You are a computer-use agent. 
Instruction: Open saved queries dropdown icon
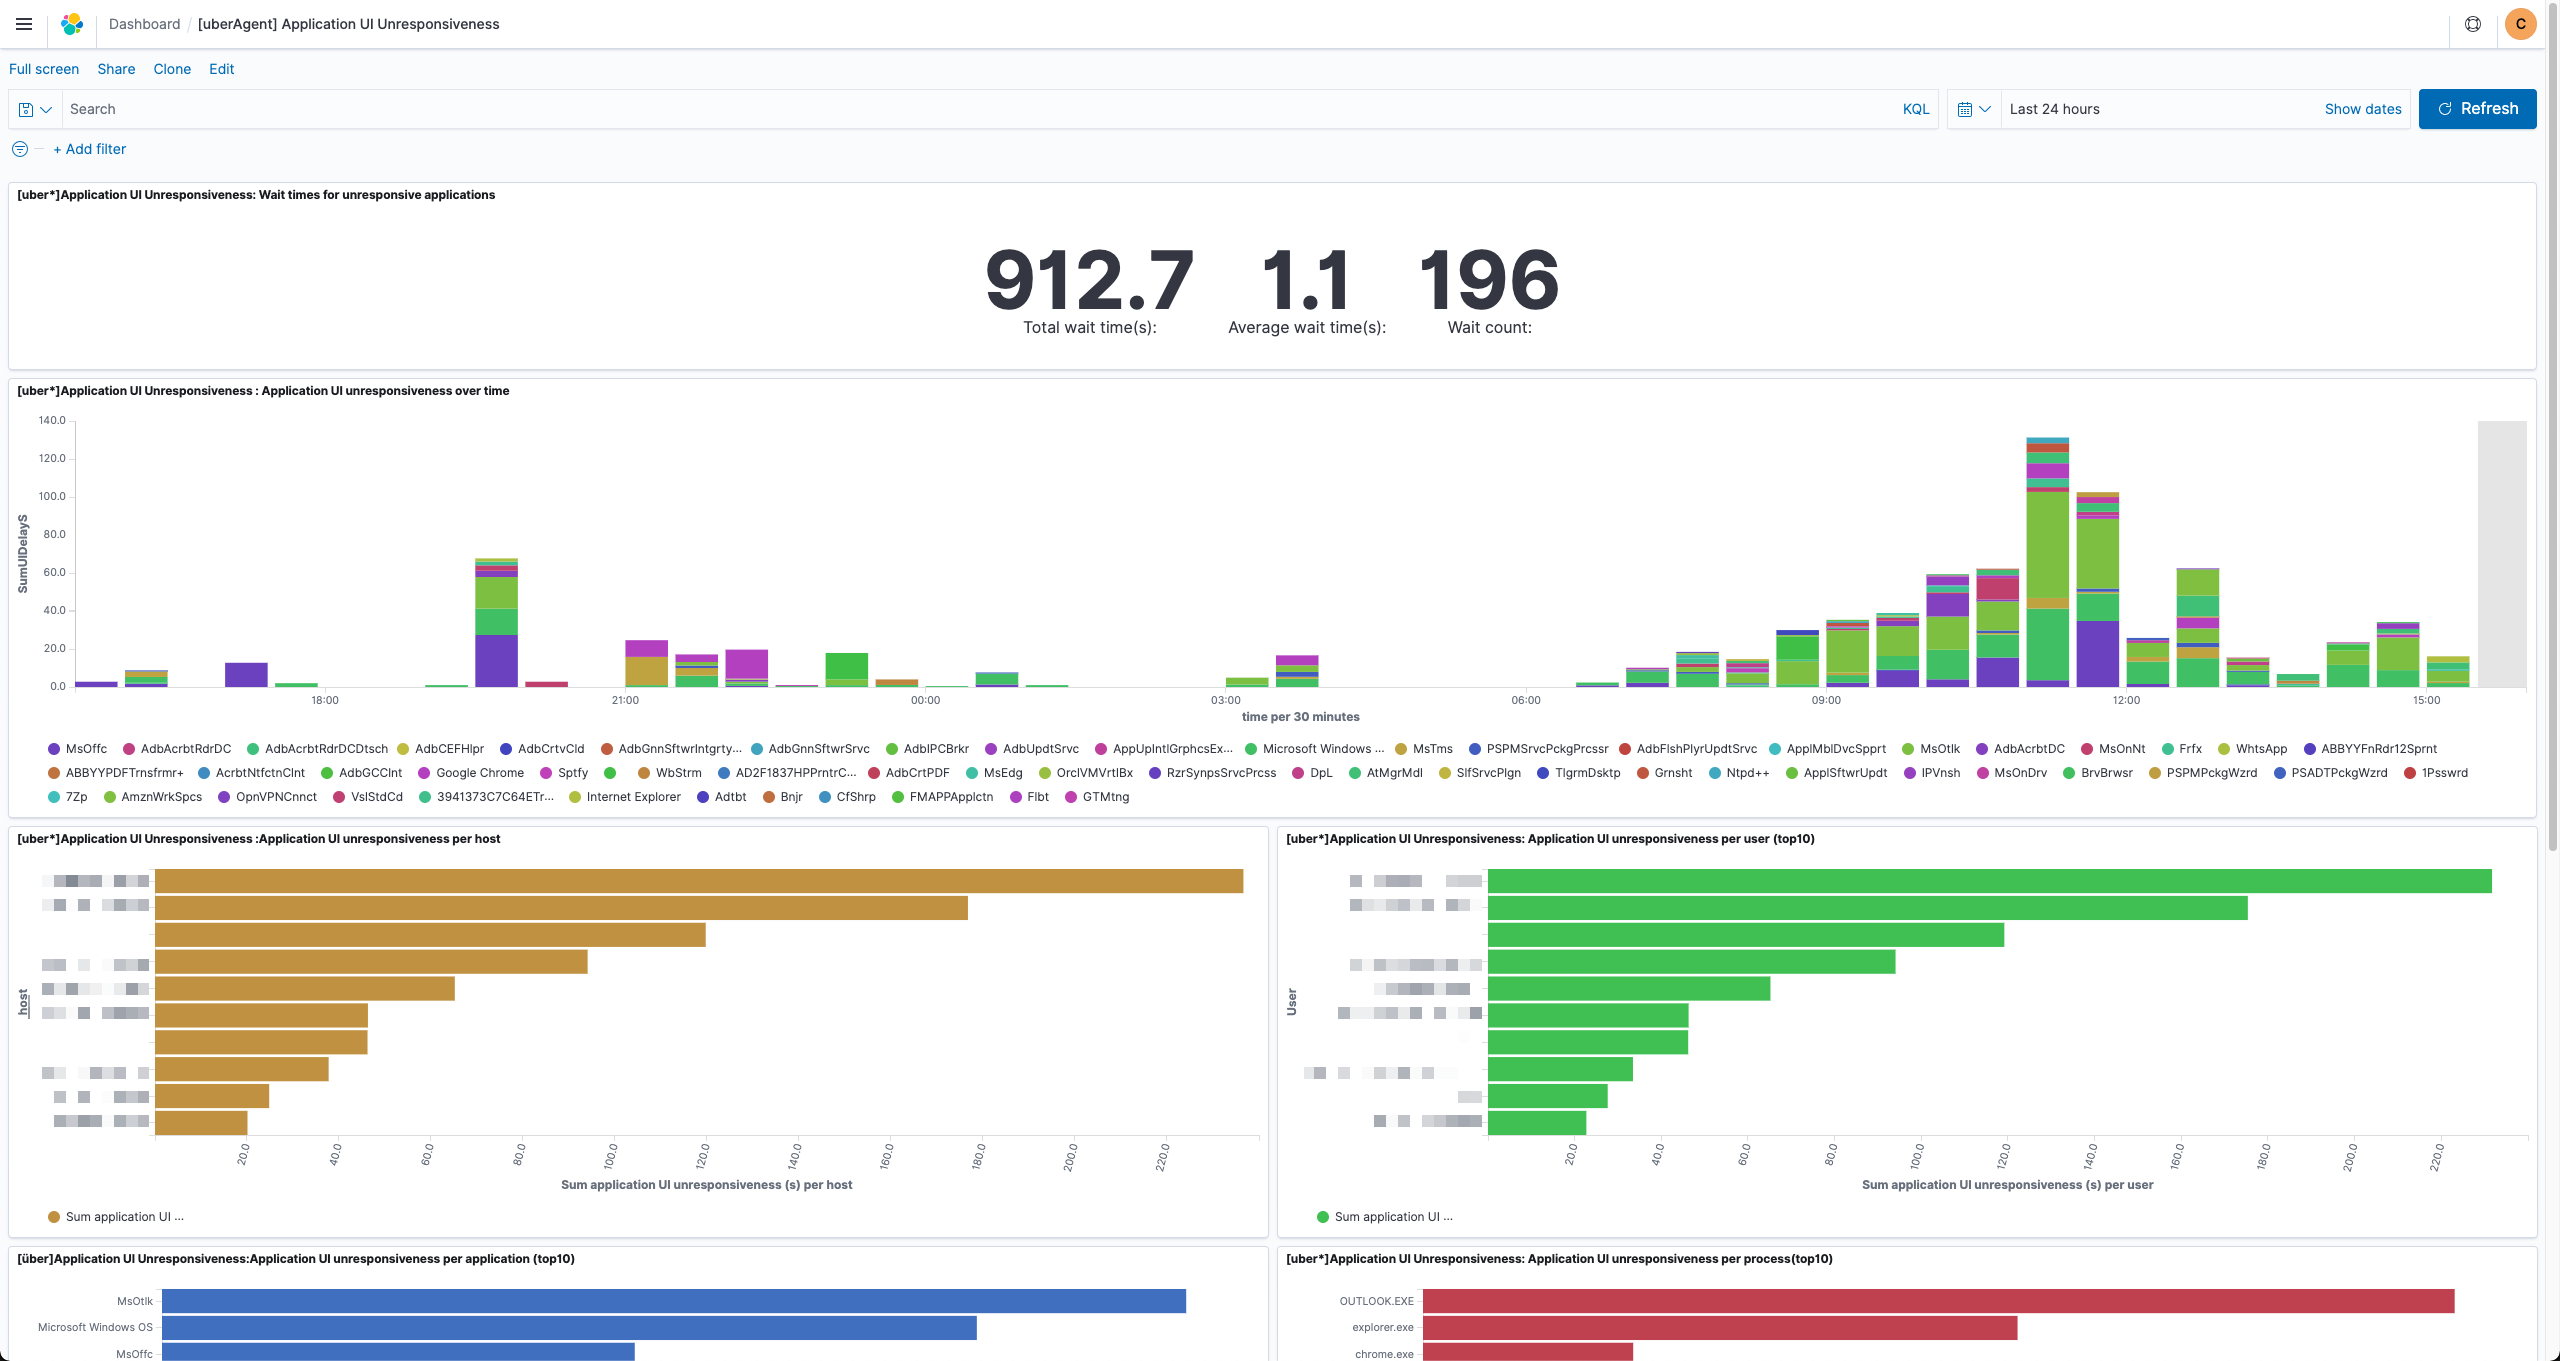pos(35,109)
